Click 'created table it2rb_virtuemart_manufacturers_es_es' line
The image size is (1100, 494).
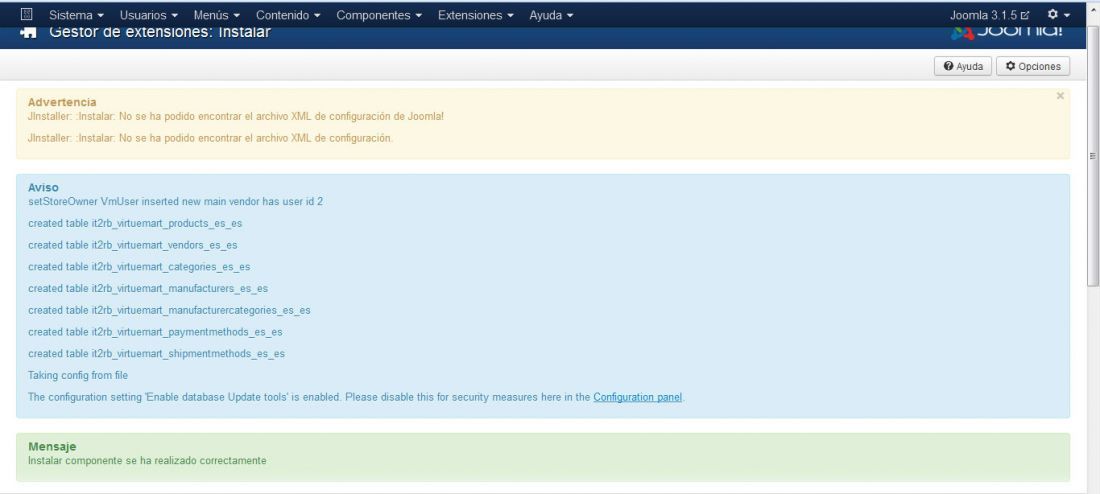(148, 288)
